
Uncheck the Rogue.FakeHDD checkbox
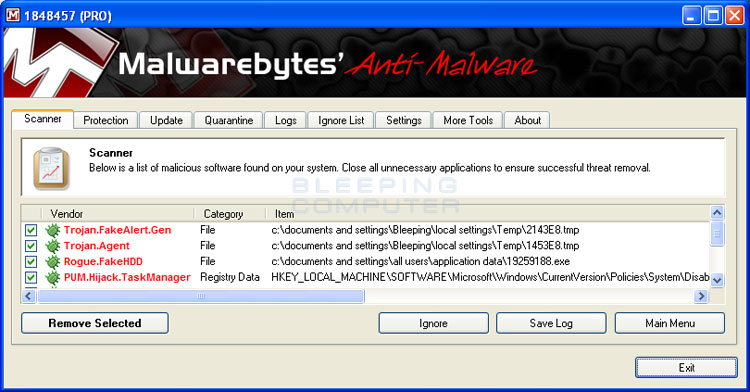point(31,262)
